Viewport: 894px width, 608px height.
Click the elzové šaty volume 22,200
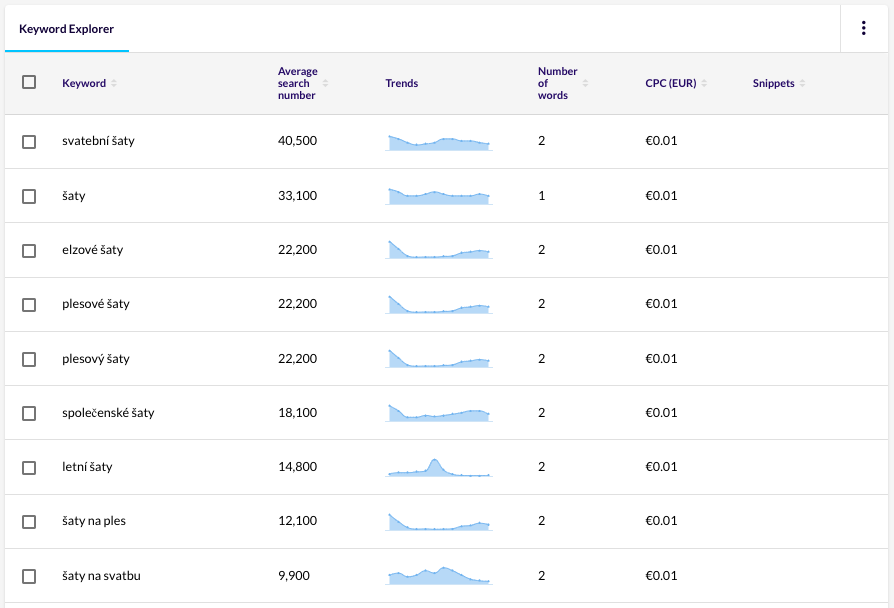pos(298,250)
